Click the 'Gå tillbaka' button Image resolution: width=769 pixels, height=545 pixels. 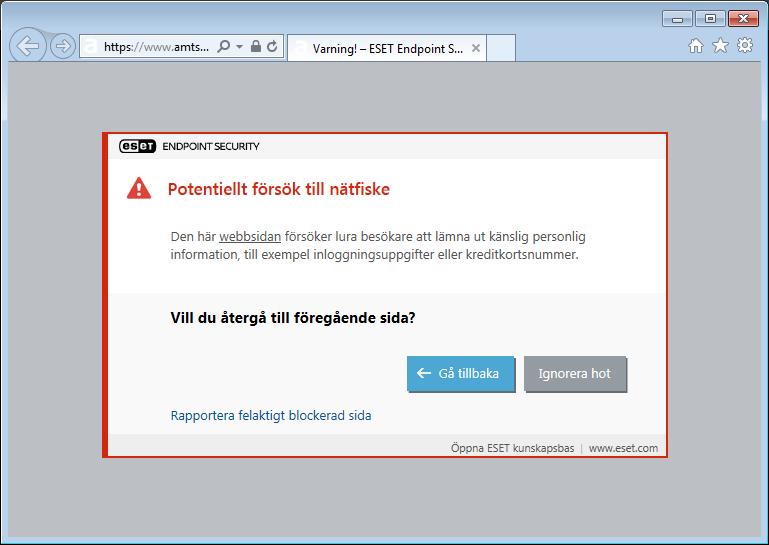[460, 373]
